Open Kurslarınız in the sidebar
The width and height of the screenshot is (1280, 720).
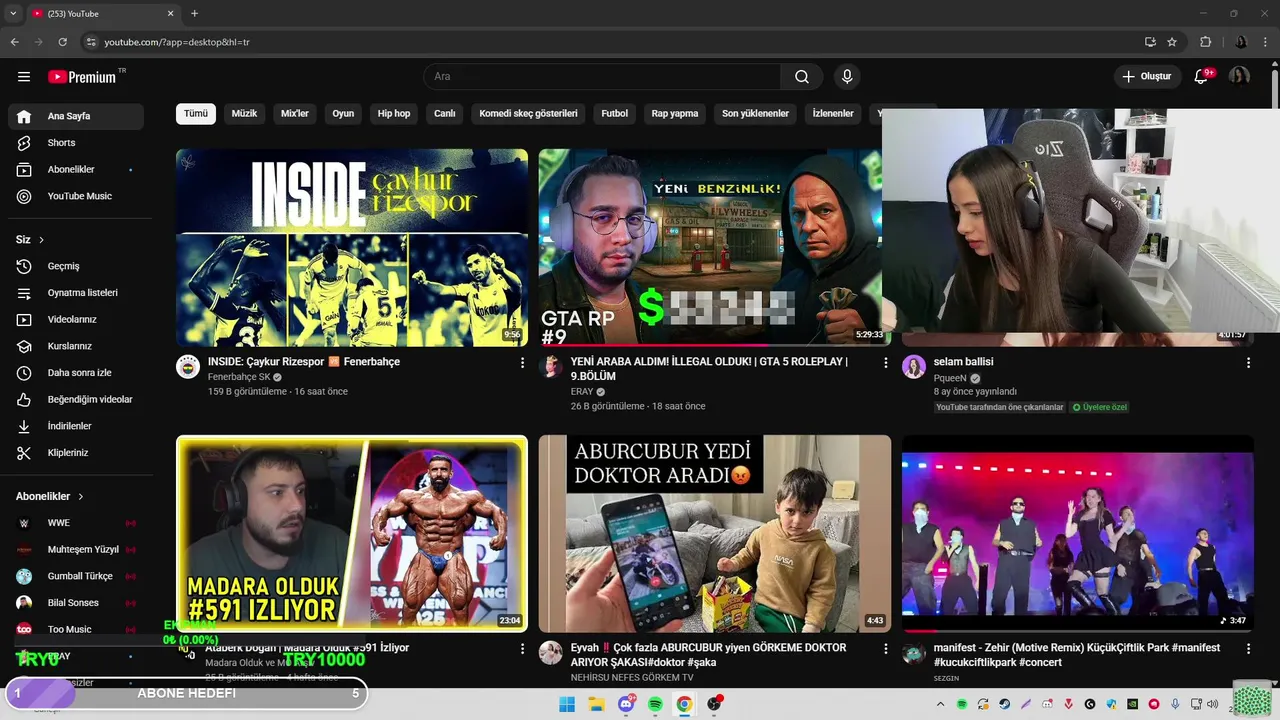[76, 346]
